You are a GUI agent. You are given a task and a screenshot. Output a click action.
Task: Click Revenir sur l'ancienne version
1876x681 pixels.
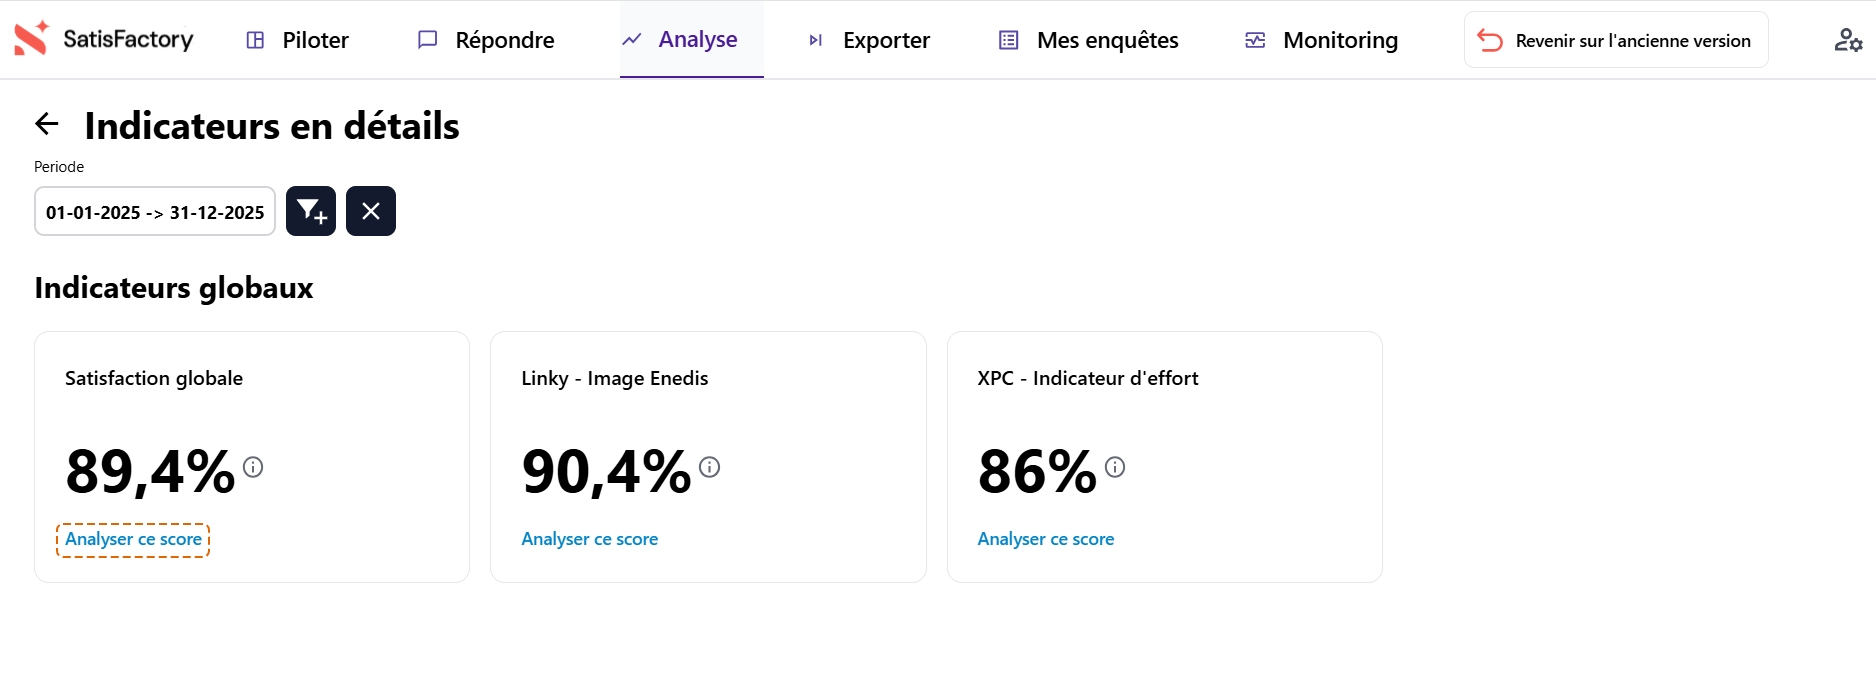(1615, 40)
